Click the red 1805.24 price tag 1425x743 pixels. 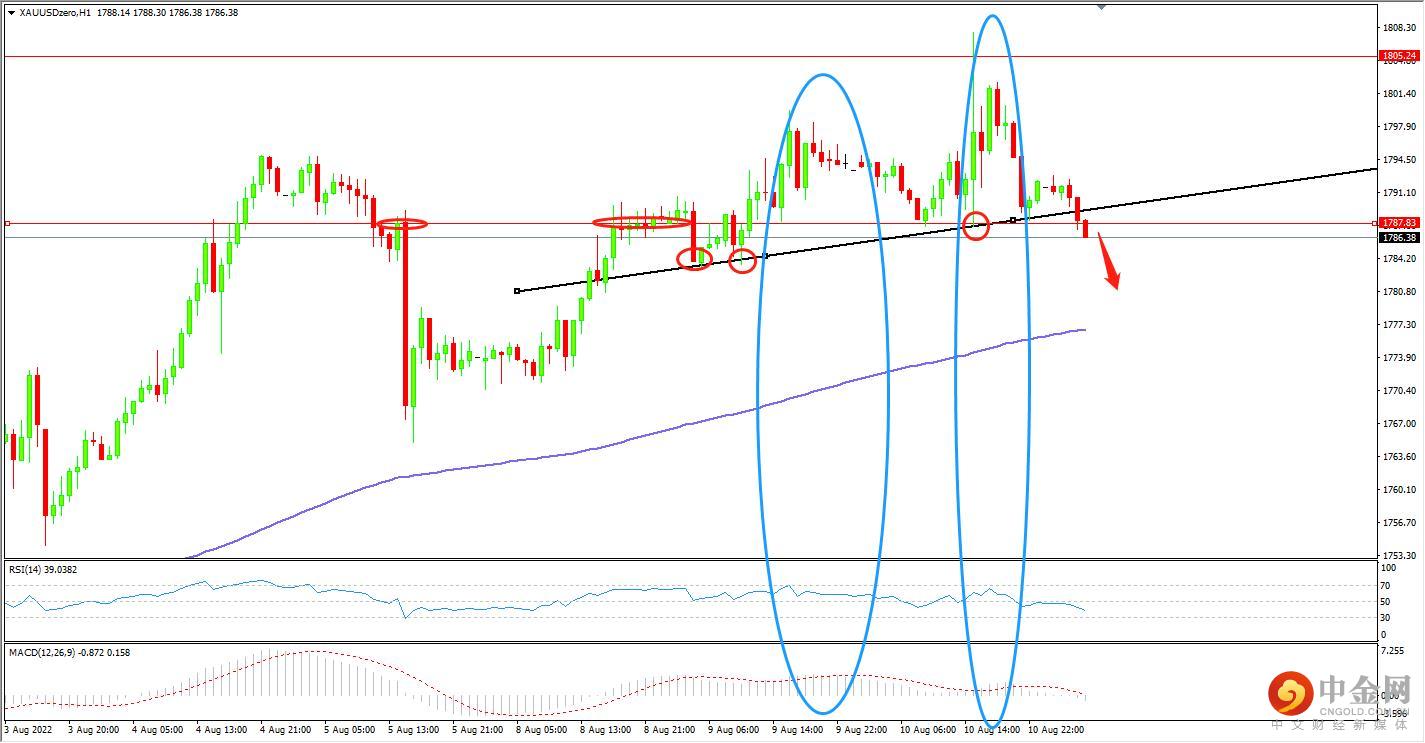click(1399, 56)
